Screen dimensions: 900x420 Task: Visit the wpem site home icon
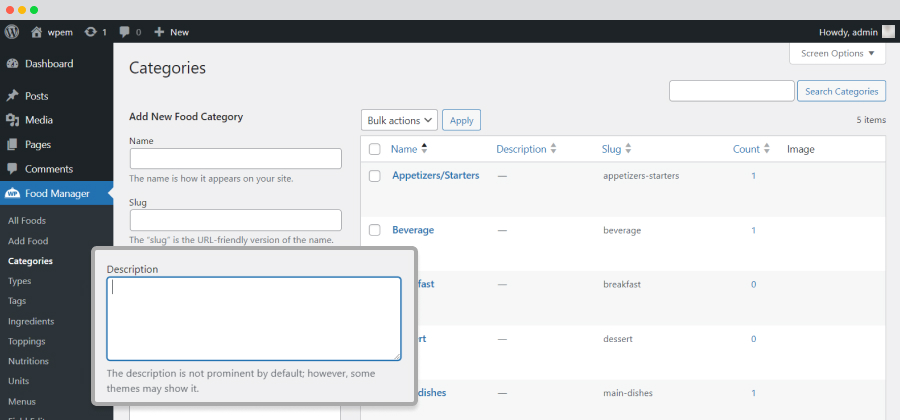coord(37,32)
